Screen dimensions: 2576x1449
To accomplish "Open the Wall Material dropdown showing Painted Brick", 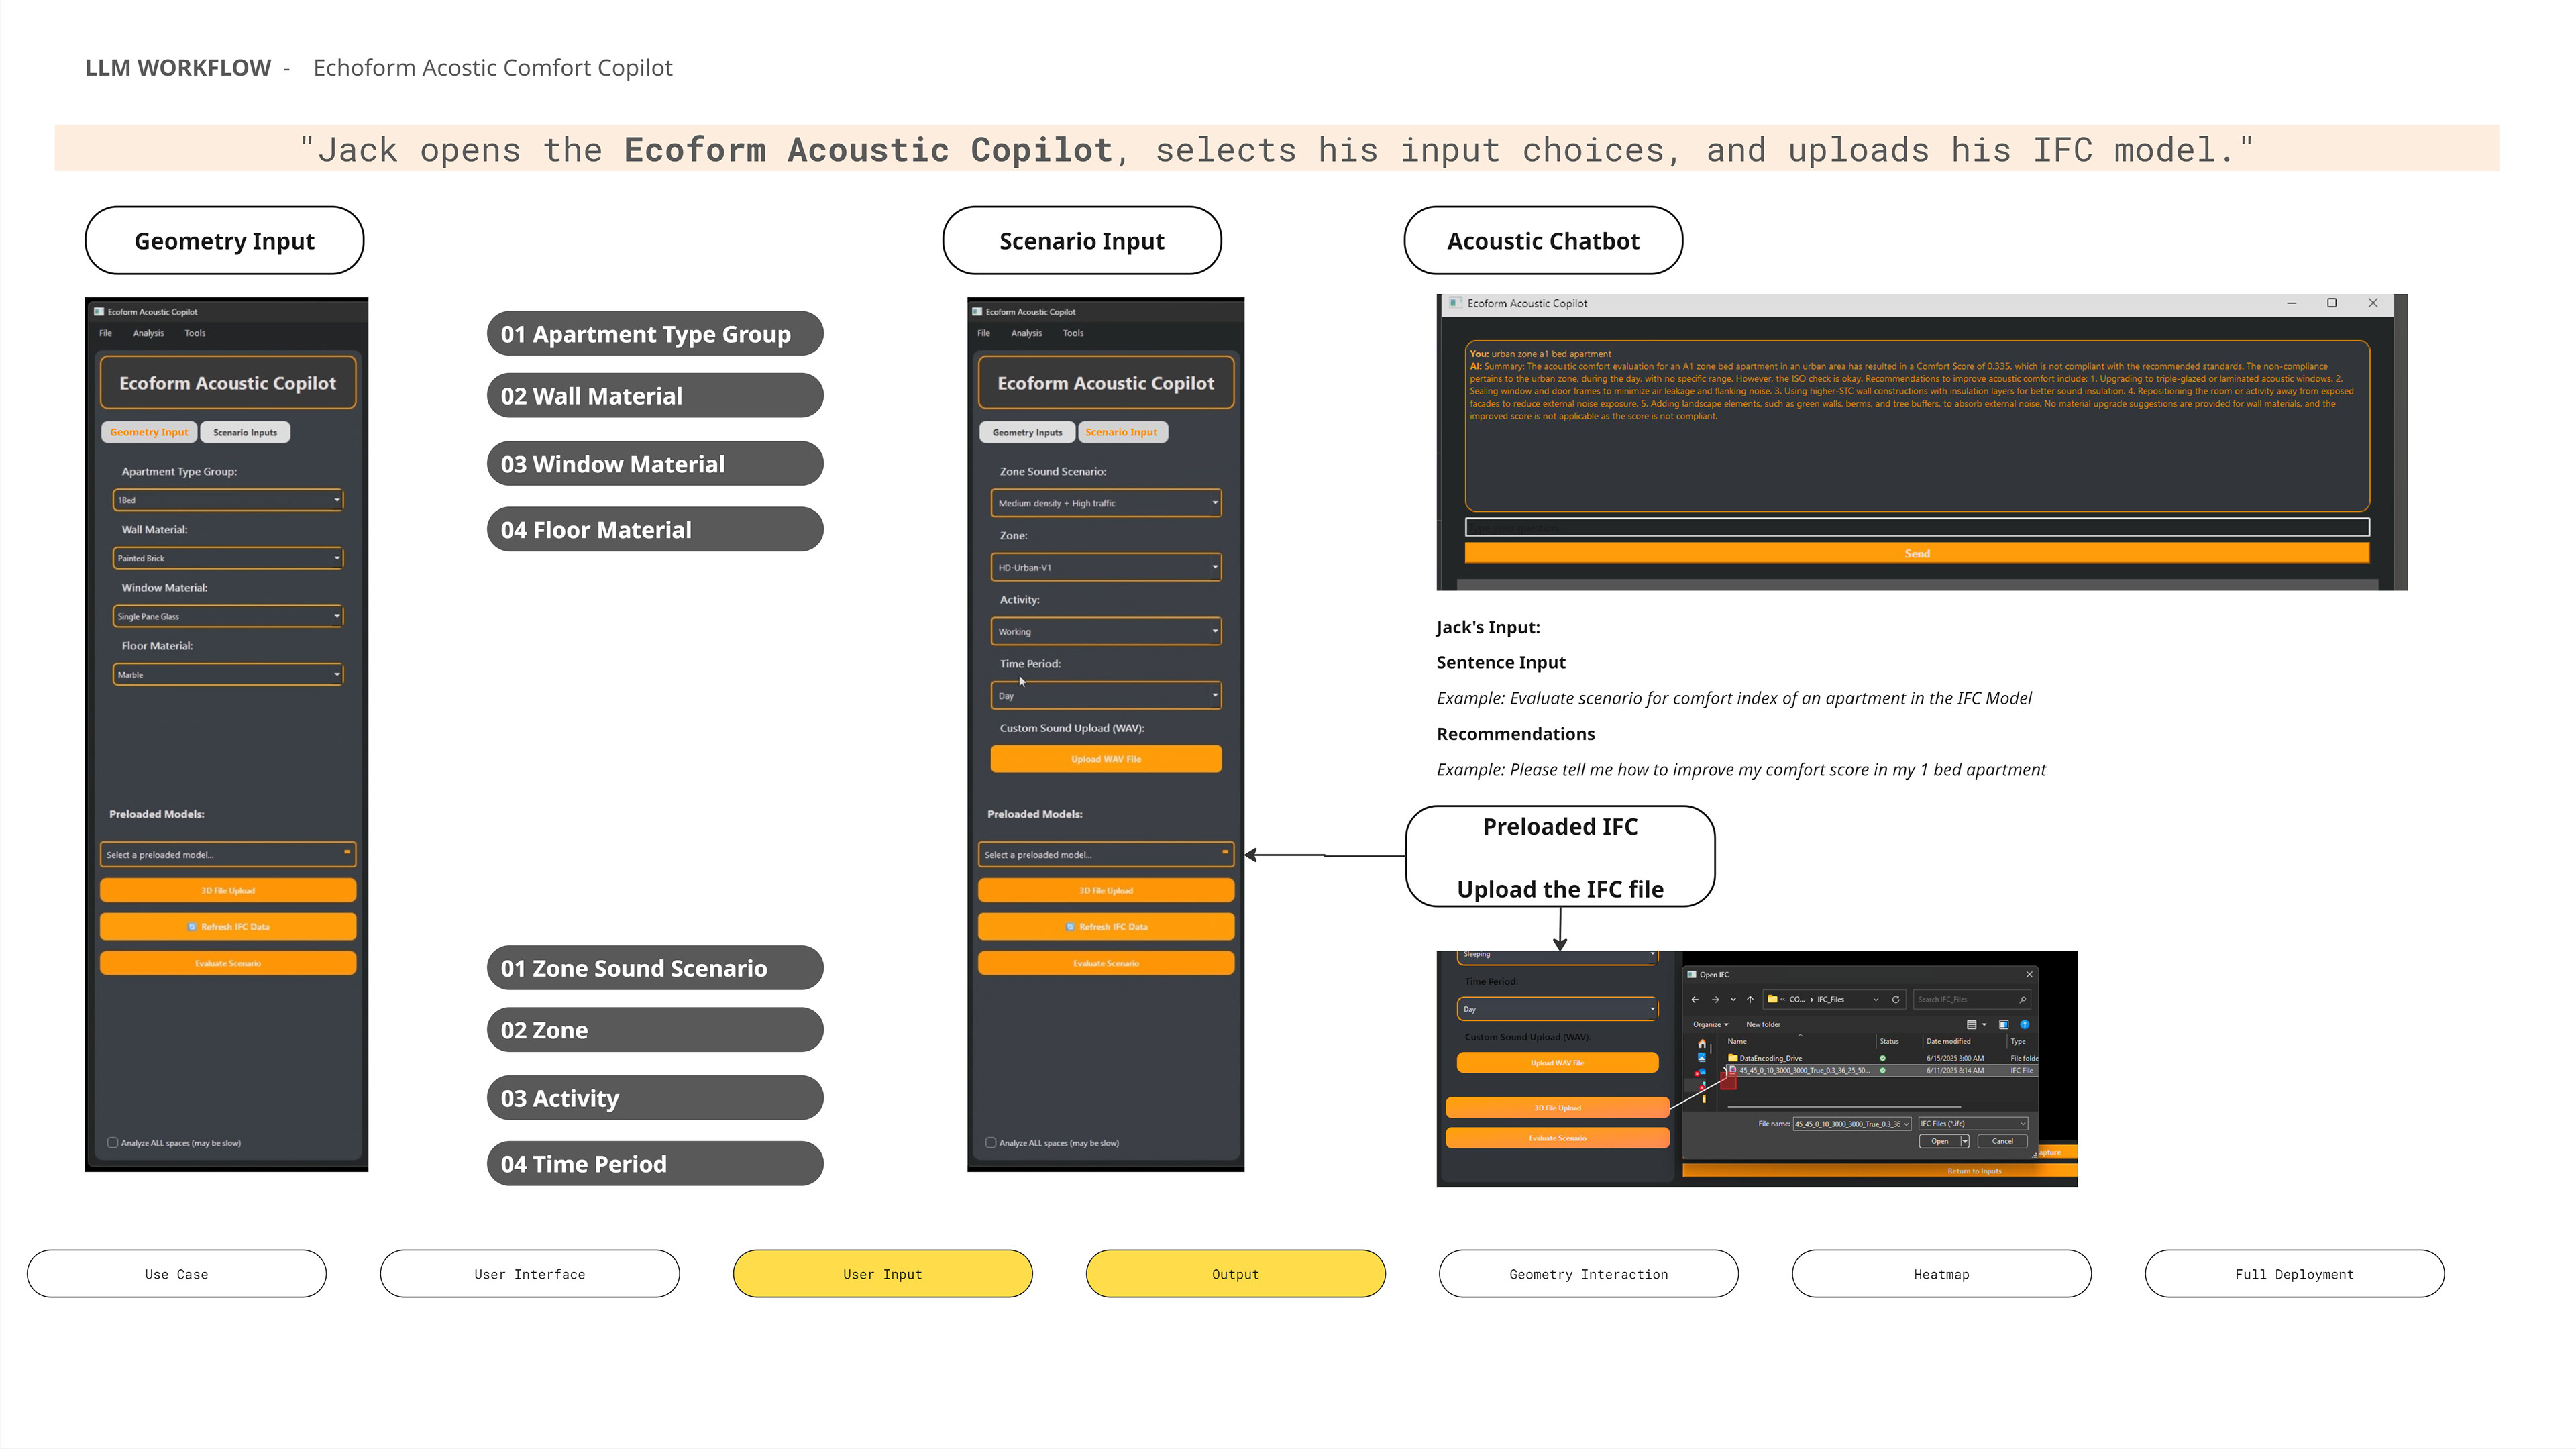I will pos(228,558).
